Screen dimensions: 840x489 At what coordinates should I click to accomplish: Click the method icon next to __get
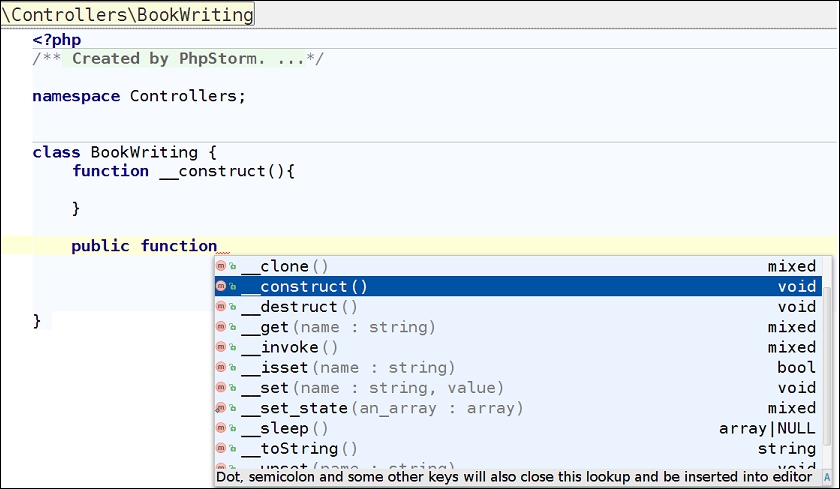pos(222,327)
